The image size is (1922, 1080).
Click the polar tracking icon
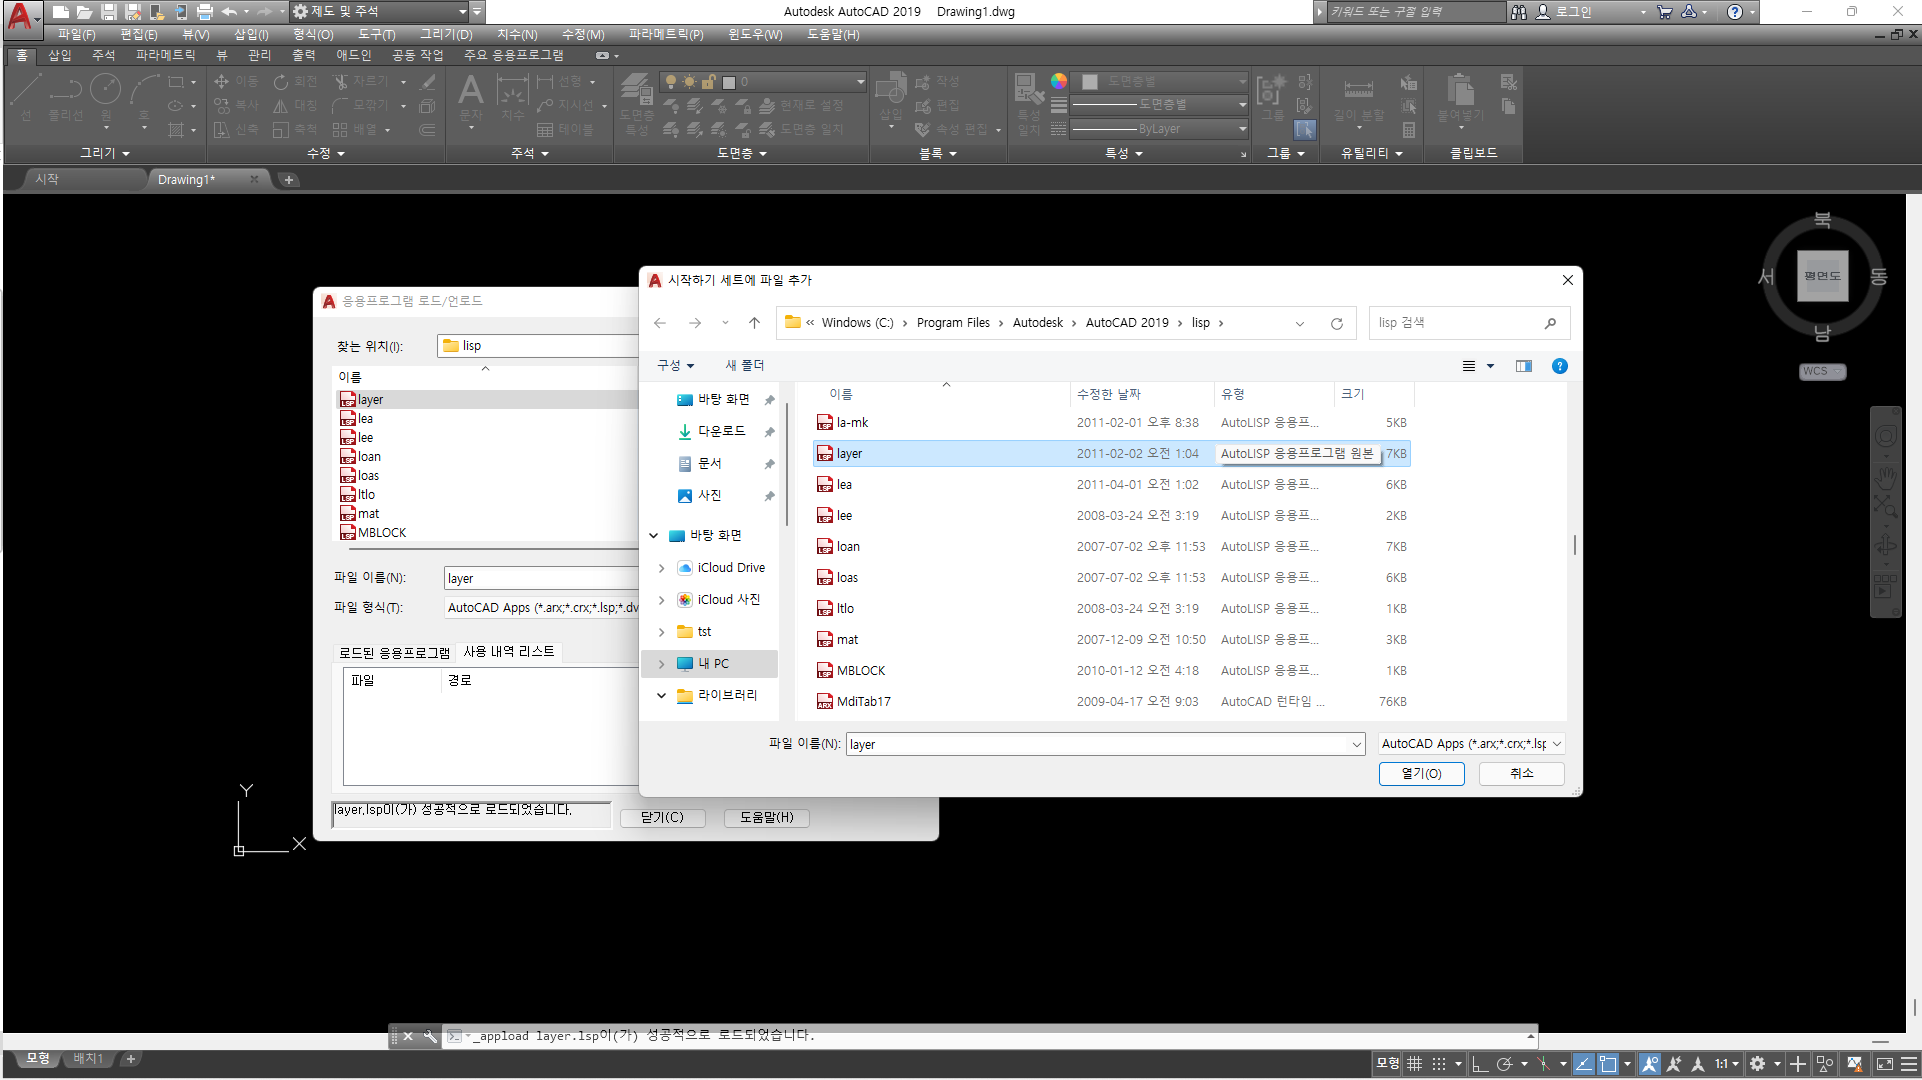(1505, 1064)
